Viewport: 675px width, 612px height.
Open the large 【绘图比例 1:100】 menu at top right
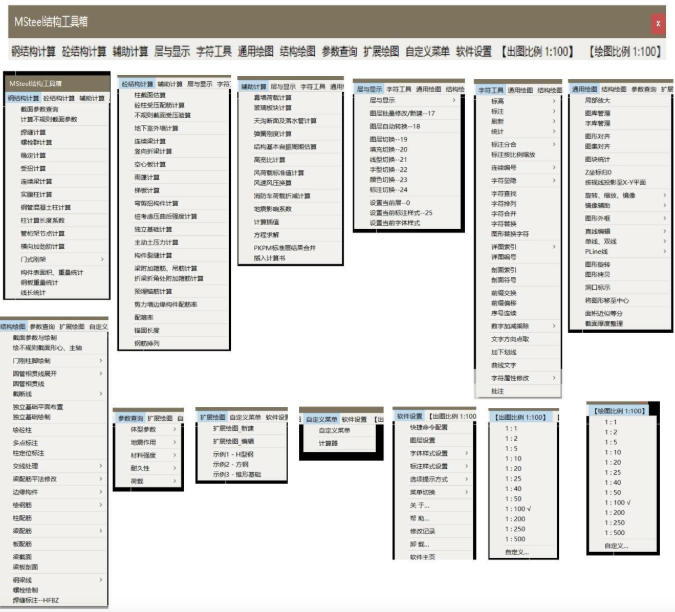(x=625, y=51)
